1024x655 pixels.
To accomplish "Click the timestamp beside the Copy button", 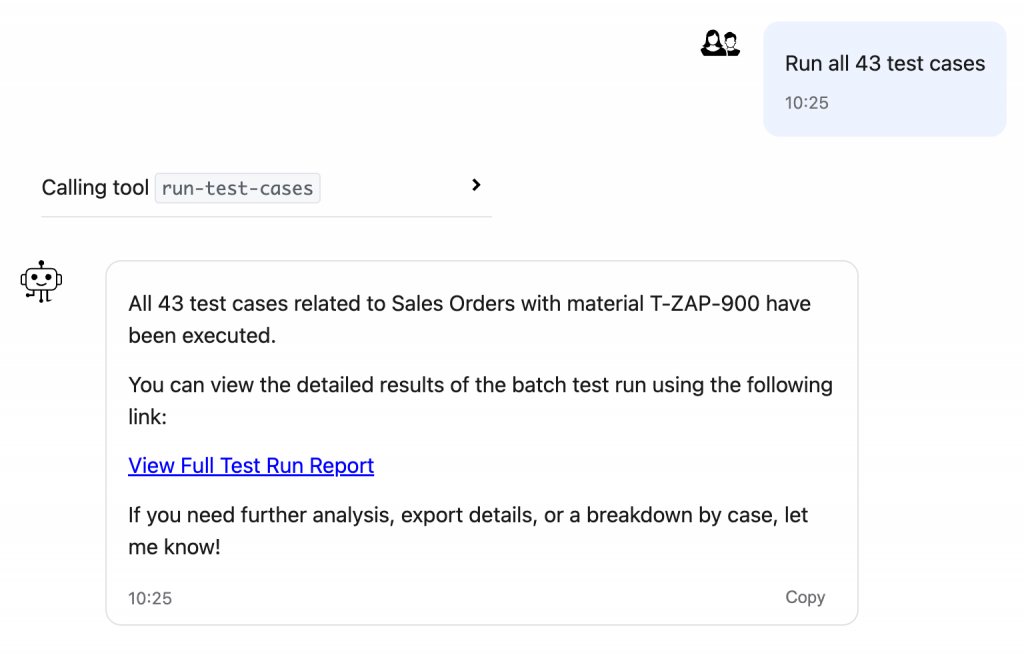I will (x=150, y=598).
